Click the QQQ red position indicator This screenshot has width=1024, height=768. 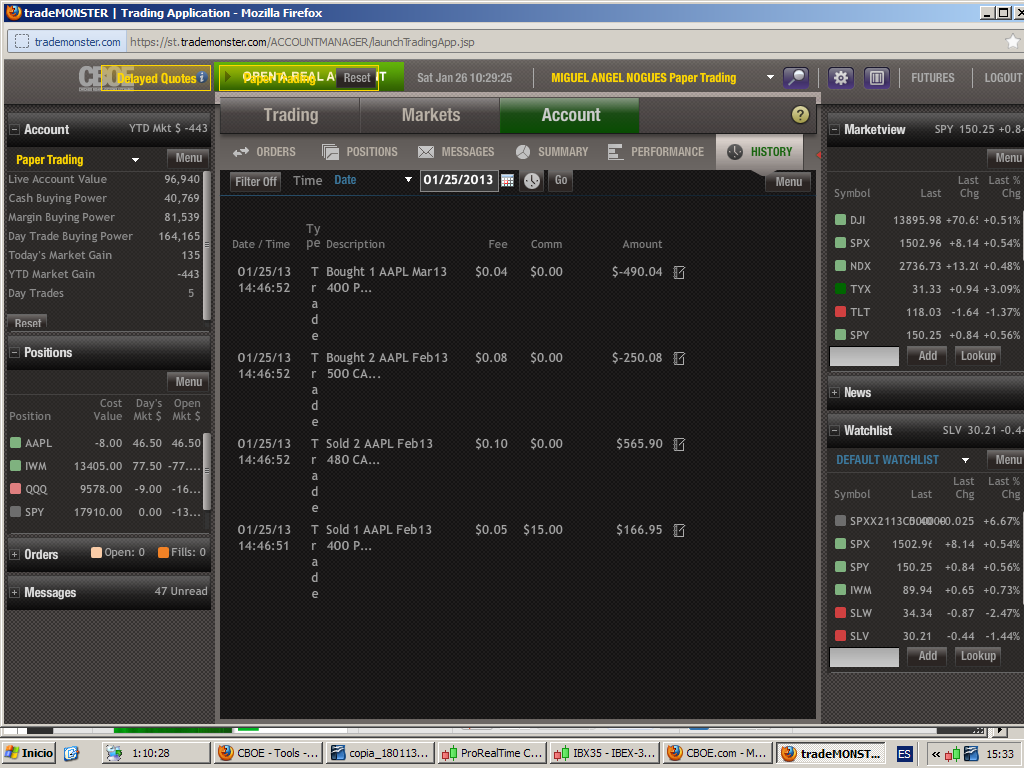16,489
